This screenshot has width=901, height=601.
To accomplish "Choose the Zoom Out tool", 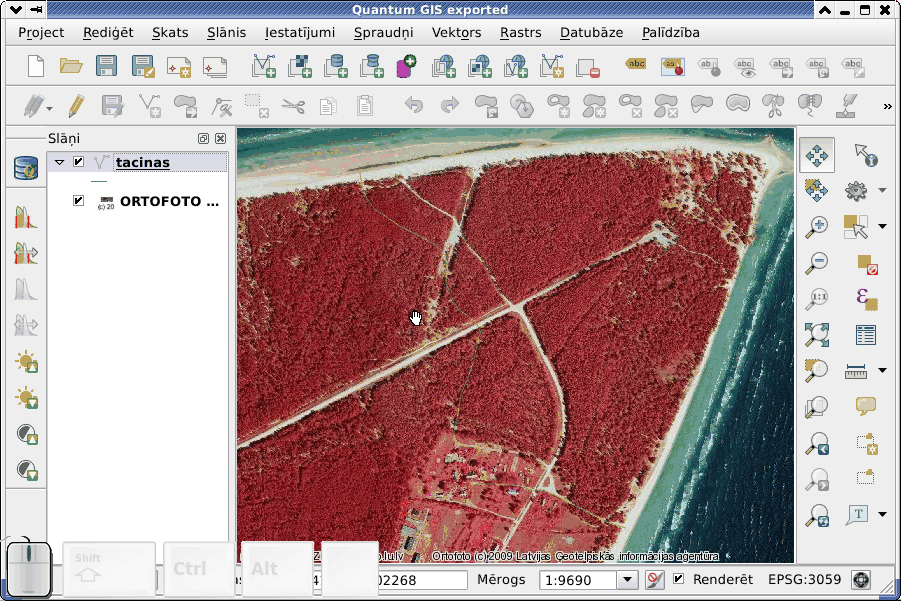I will tap(817, 263).
